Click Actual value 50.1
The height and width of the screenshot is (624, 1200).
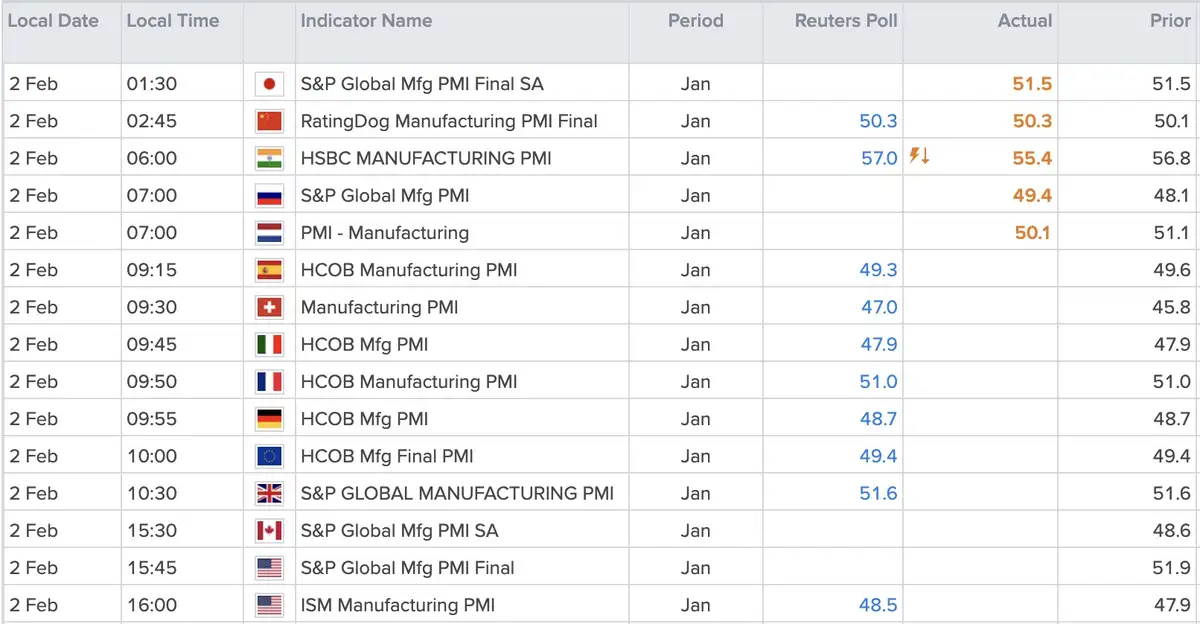tap(1032, 233)
